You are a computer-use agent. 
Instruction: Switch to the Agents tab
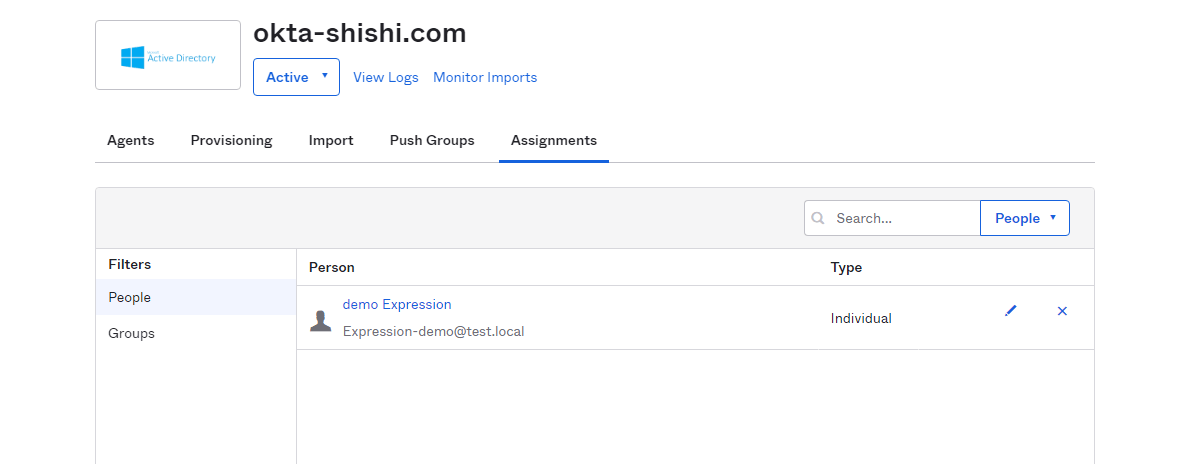point(131,140)
